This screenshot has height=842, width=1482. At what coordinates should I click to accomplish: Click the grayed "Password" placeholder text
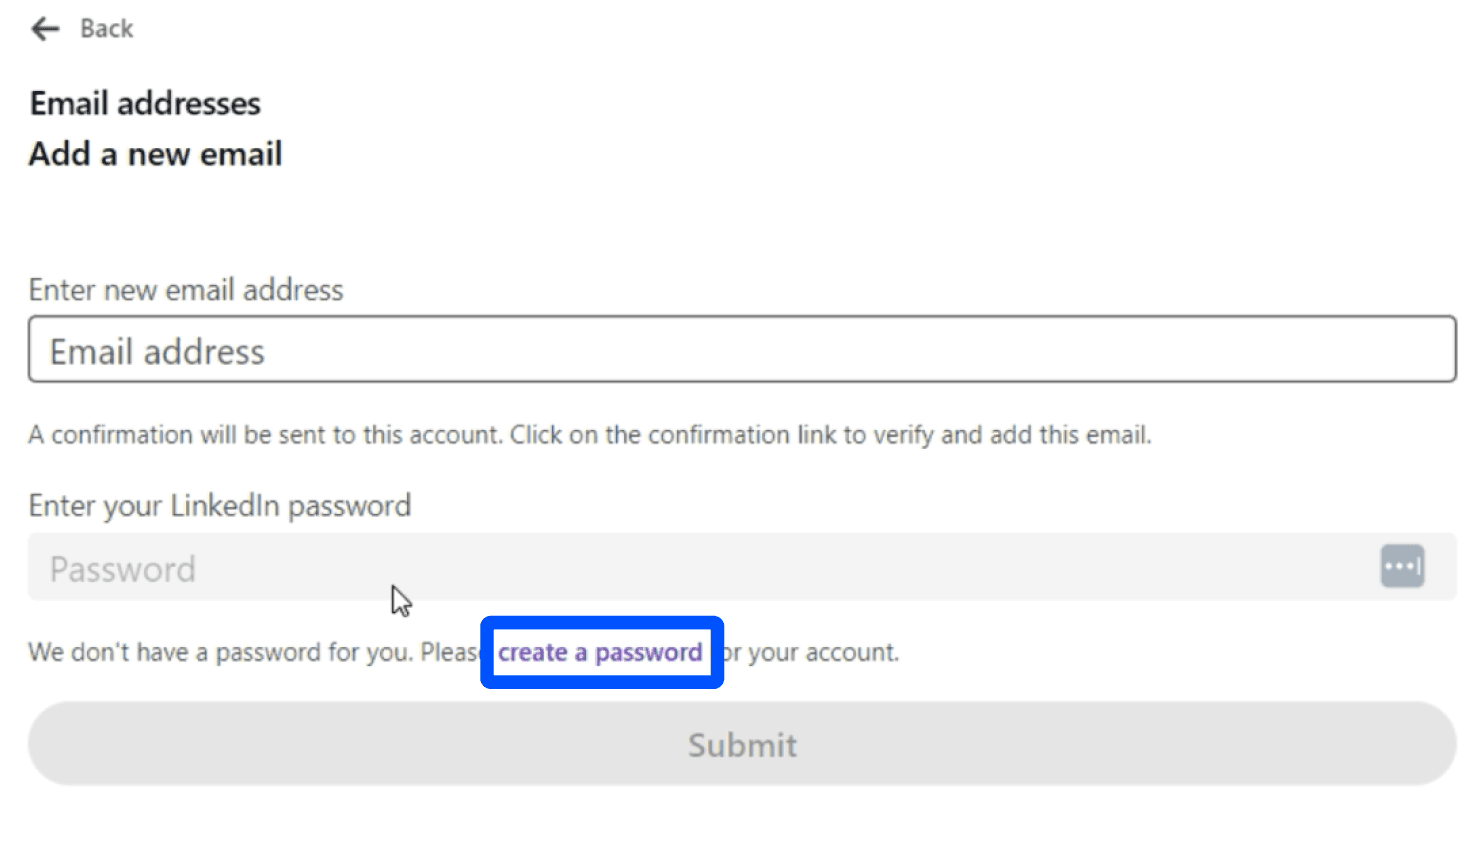(x=123, y=569)
